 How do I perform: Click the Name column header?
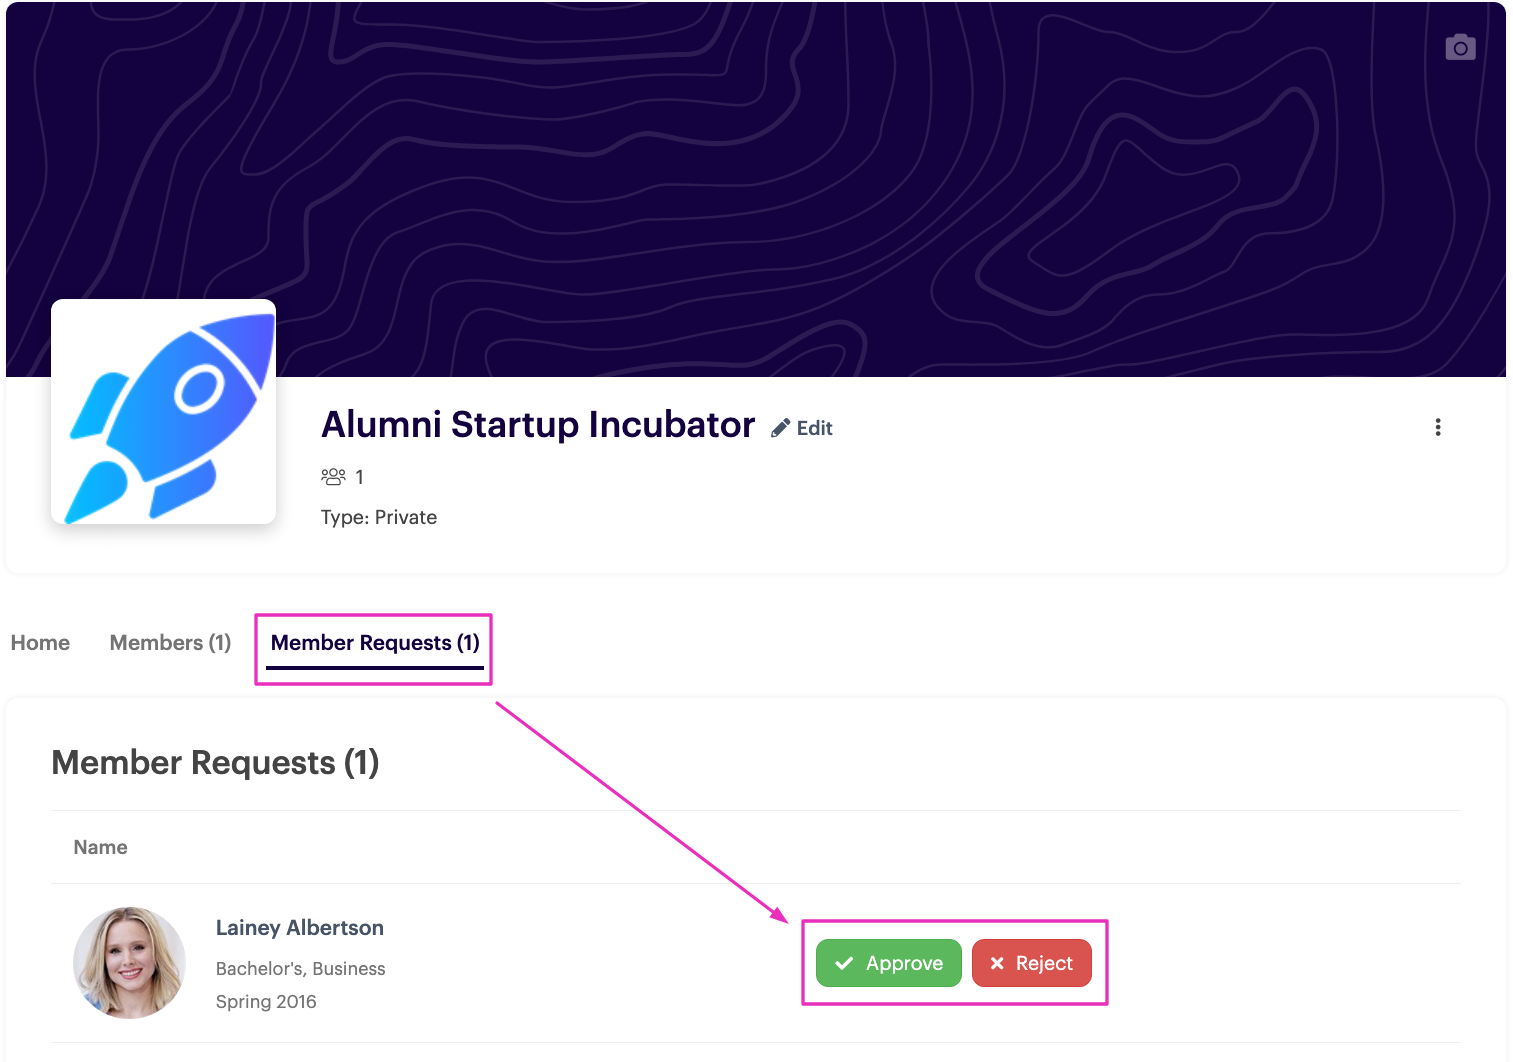click(100, 847)
